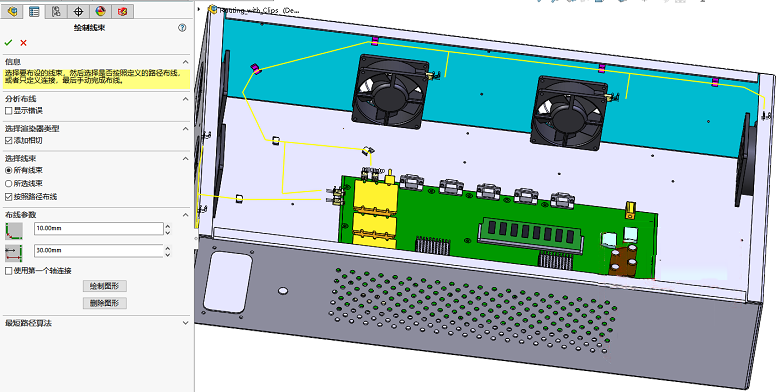This screenshot has width=780, height=392.
Task: Open the blue help question mark icon
Action: point(182,28)
